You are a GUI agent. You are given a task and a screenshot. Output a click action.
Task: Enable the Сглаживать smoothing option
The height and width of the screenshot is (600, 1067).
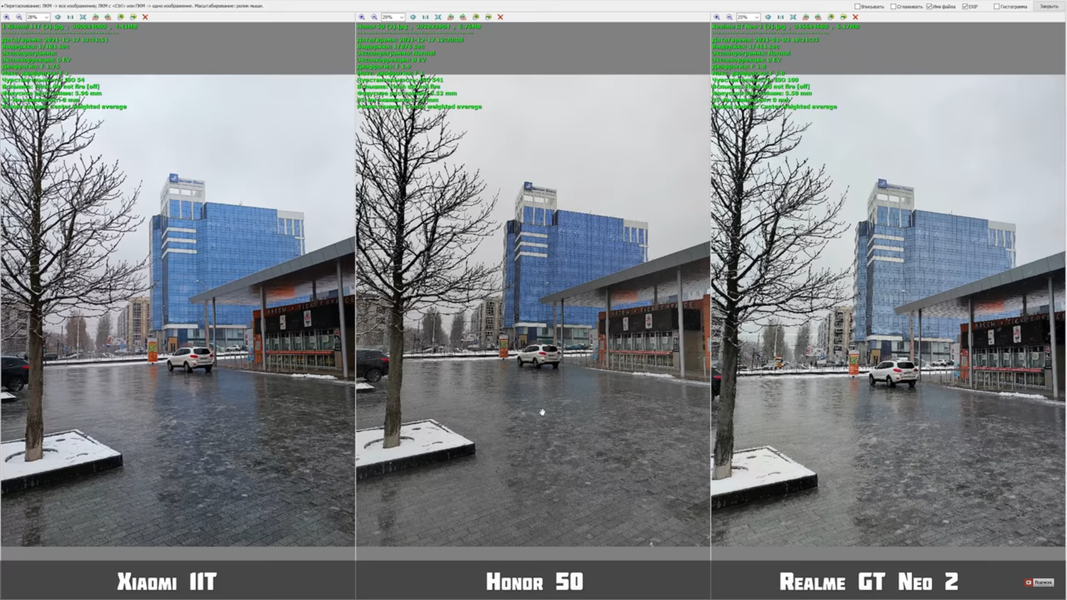pos(892,5)
